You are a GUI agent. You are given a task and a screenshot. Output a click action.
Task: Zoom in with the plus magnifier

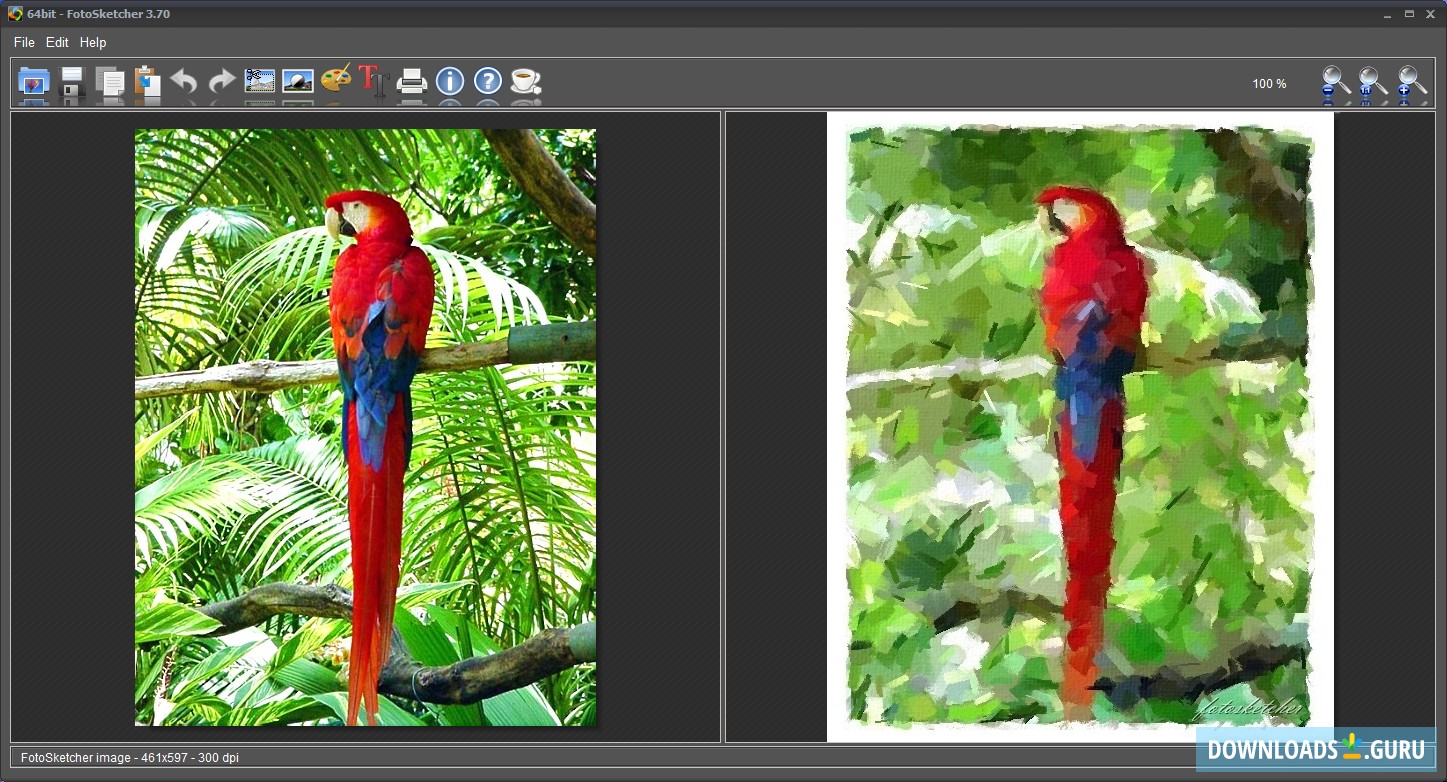(1411, 82)
